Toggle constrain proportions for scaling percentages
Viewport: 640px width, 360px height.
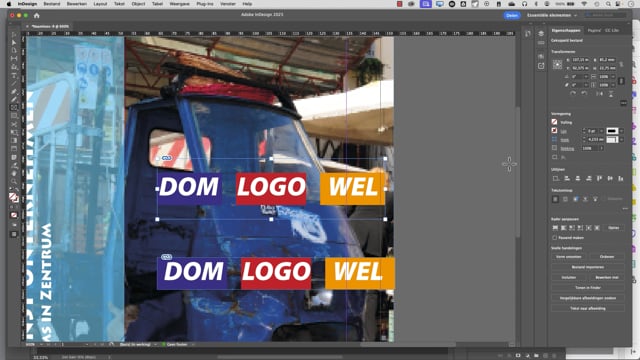click(x=621, y=81)
